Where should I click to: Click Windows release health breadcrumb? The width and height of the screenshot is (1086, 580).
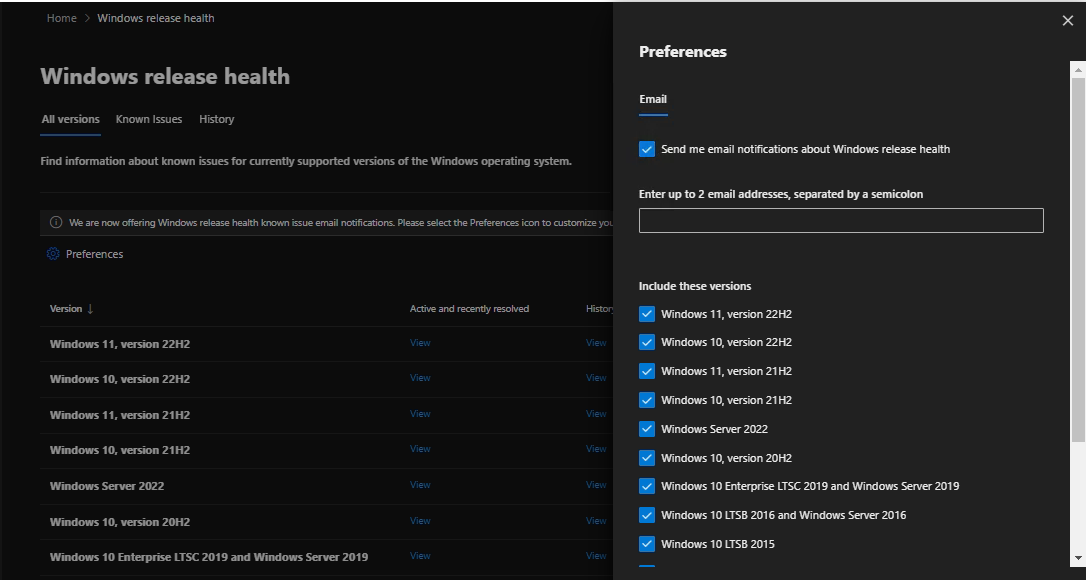pos(156,18)
